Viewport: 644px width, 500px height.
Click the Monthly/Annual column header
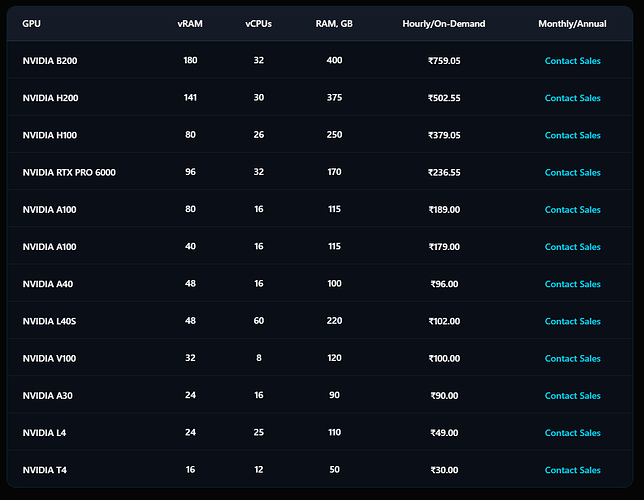click(572, 24)
